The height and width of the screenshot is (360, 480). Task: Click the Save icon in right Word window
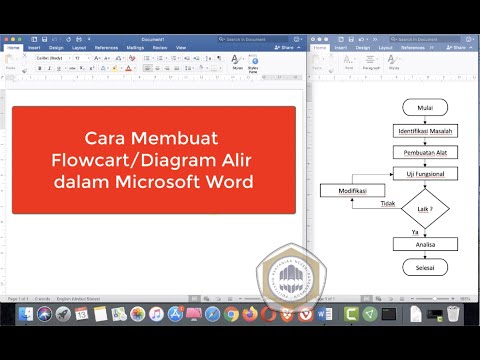351,39
